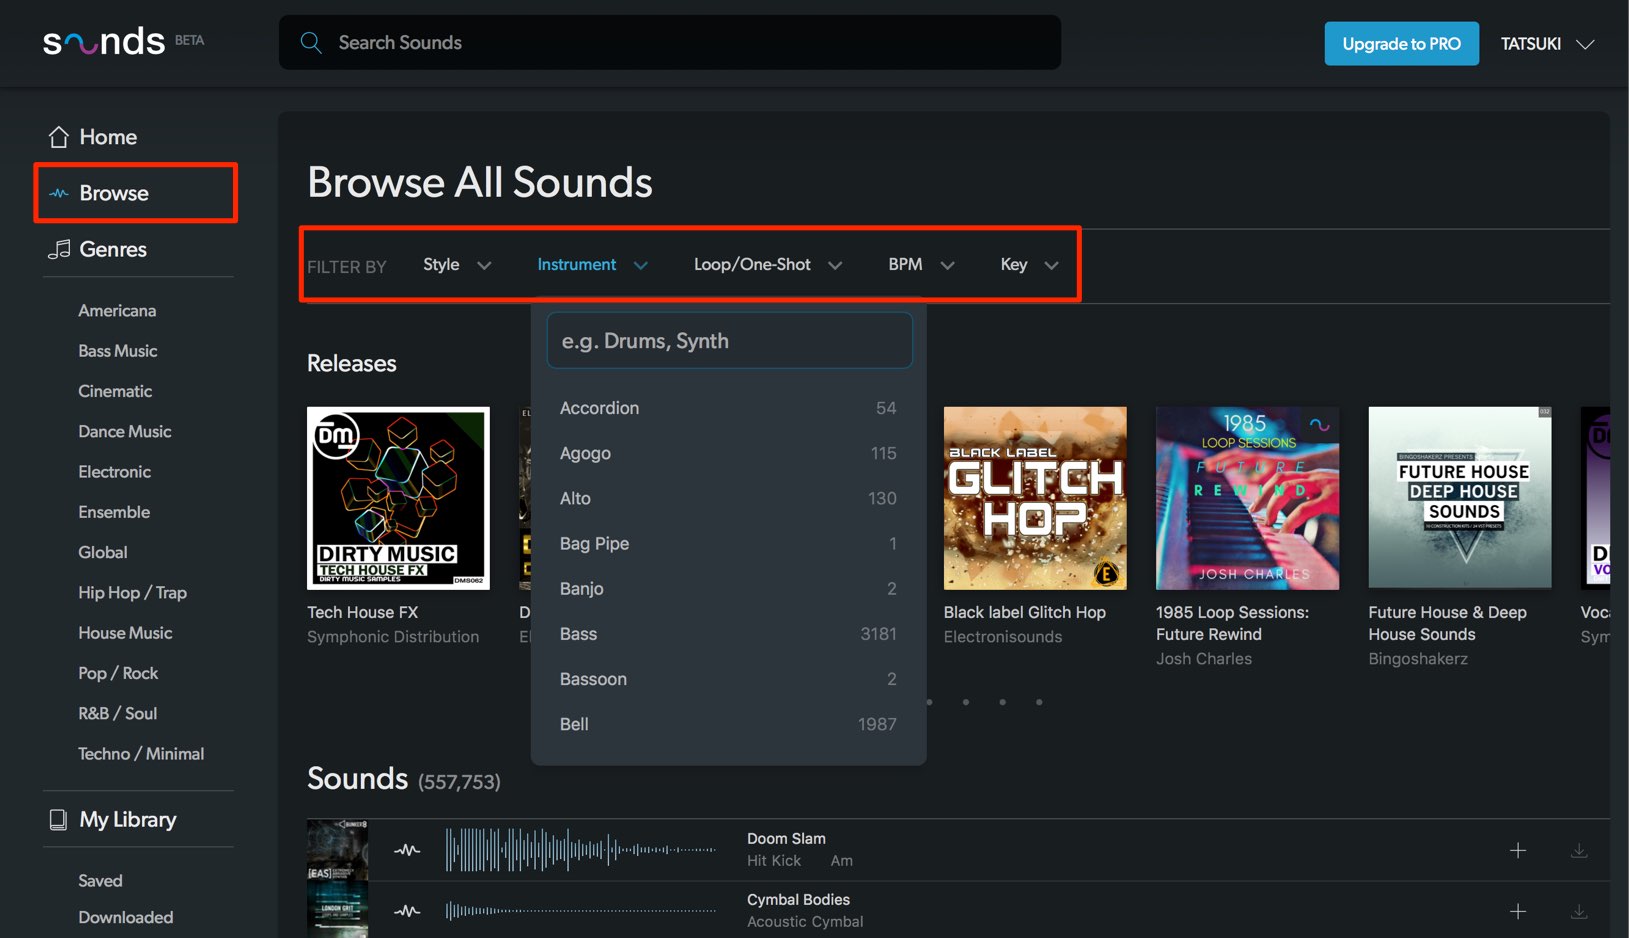Click the search magnifier icon
The image size is (1630, 938).
[311, 42]
